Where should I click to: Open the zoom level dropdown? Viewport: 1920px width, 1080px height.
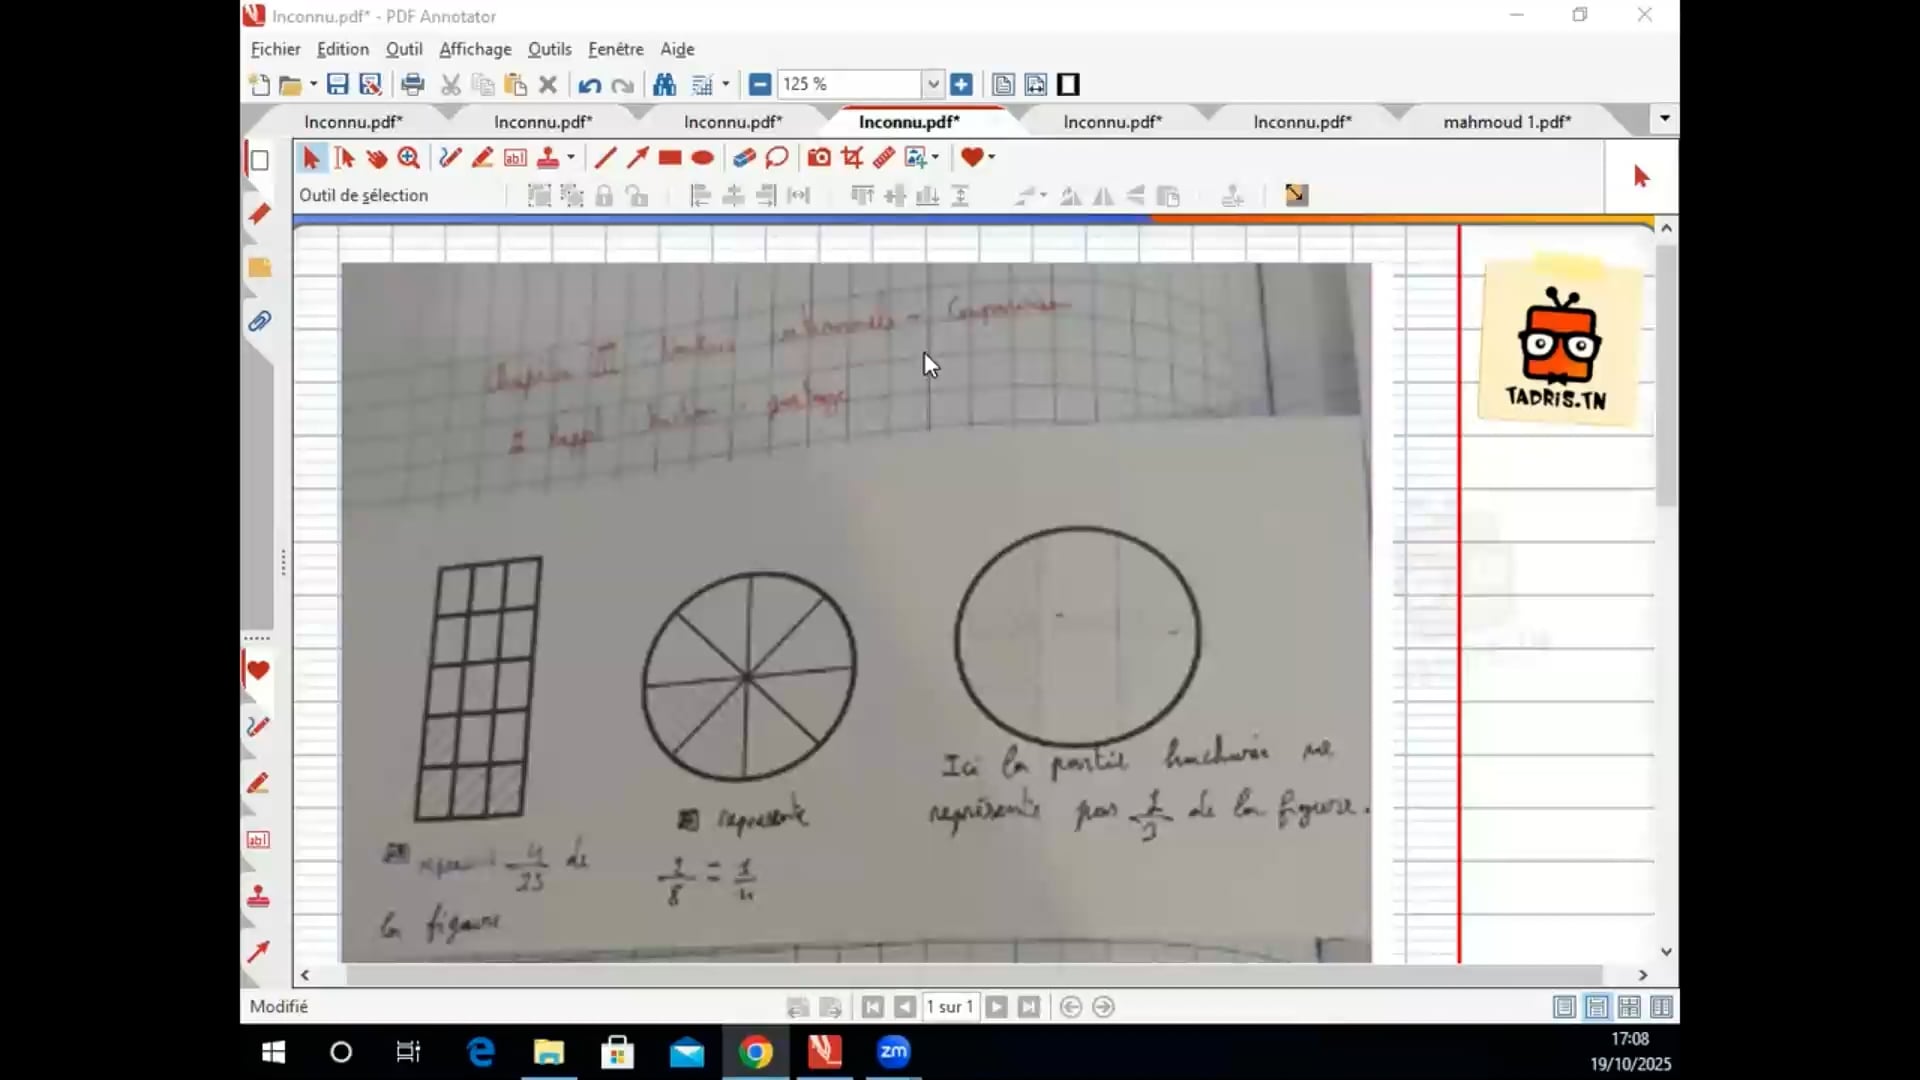coord(932,85)
